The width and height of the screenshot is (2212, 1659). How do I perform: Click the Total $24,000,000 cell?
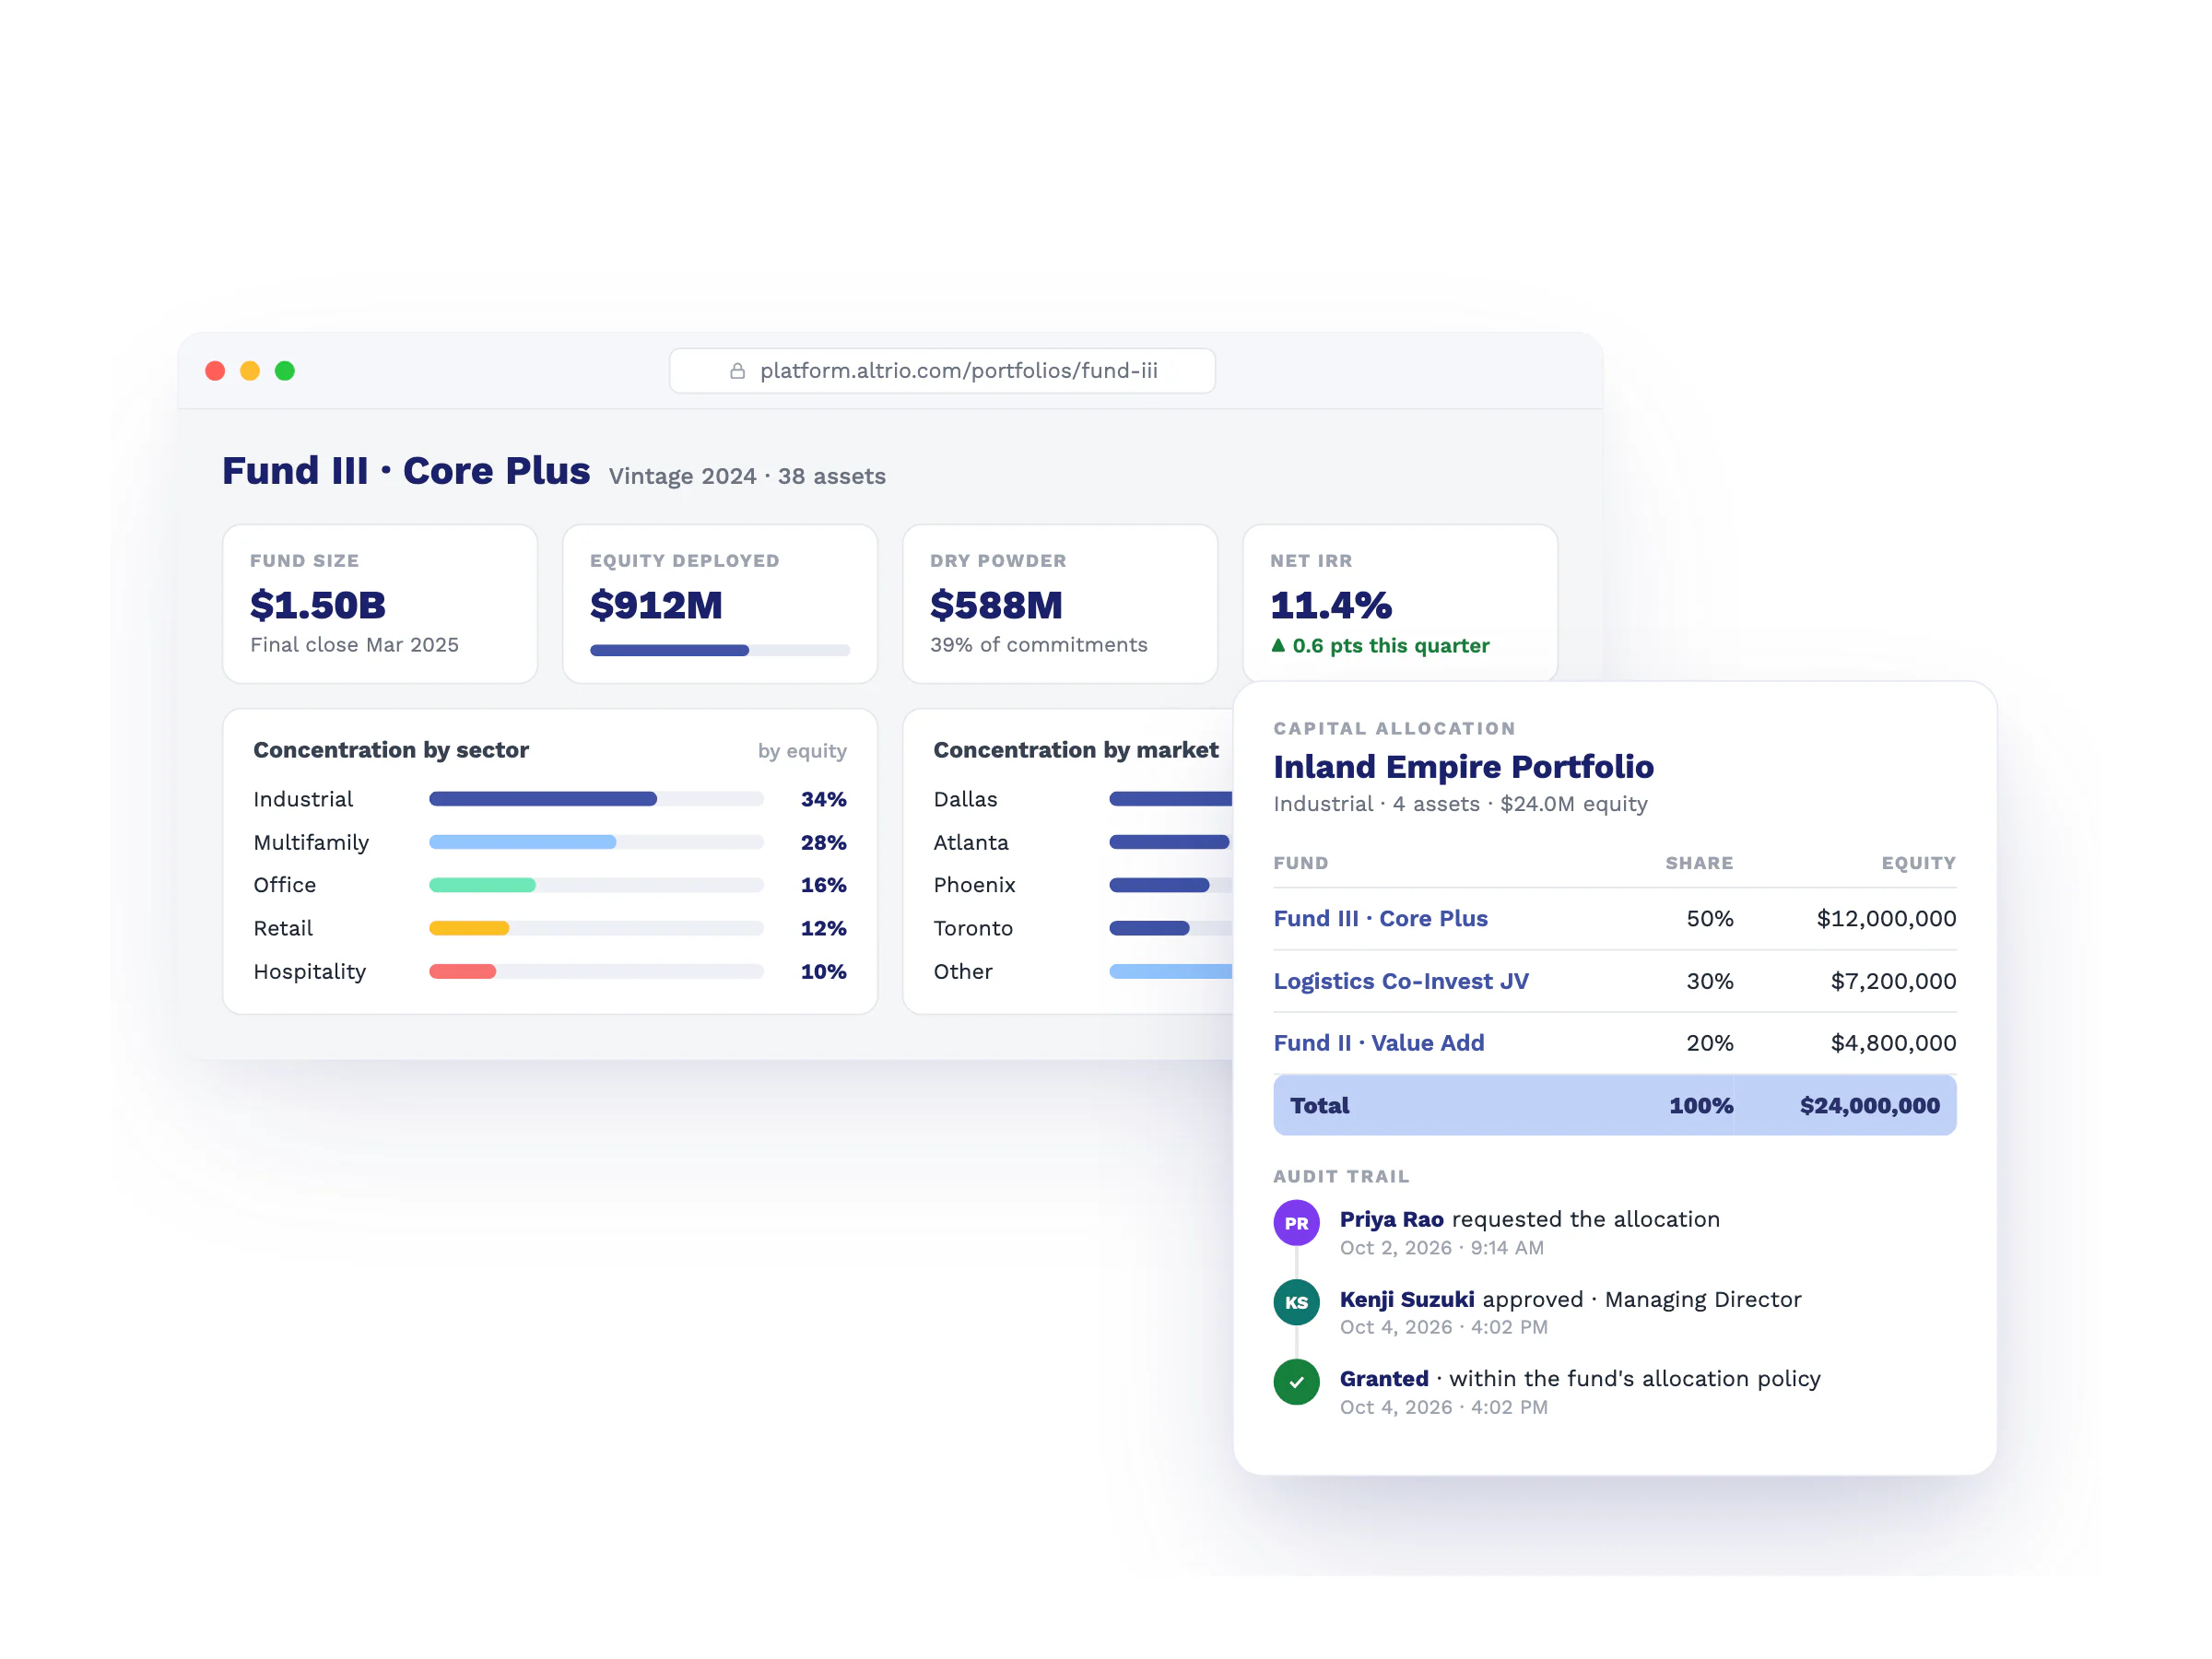click(1869, 1105)
